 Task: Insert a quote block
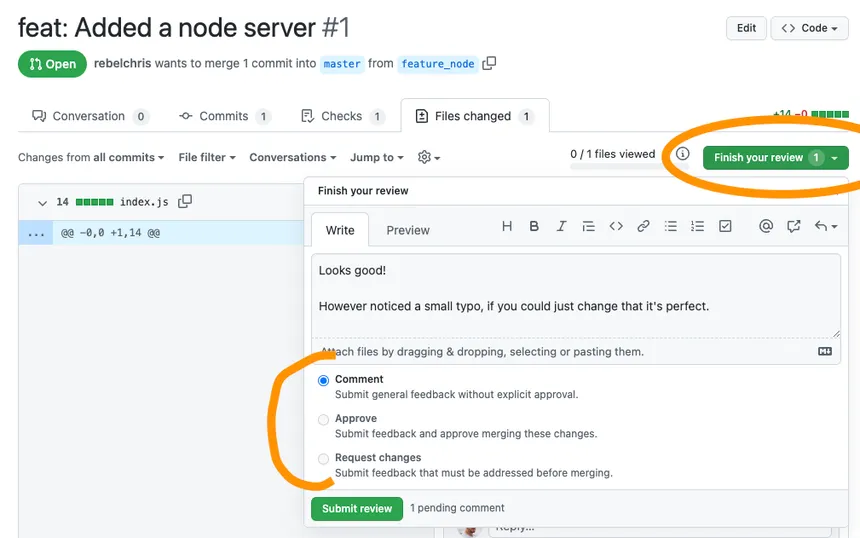tap(589, 226)
